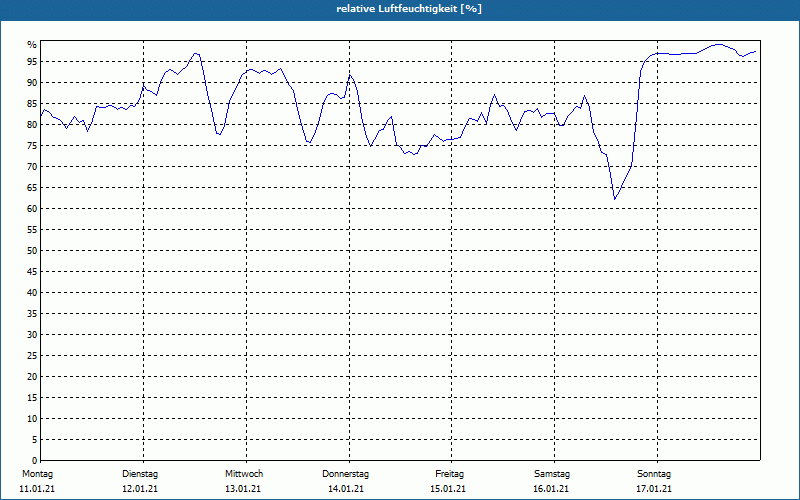Click the date label 13.01.21
Screen dimensions: 800x500
tap(243, 489)
